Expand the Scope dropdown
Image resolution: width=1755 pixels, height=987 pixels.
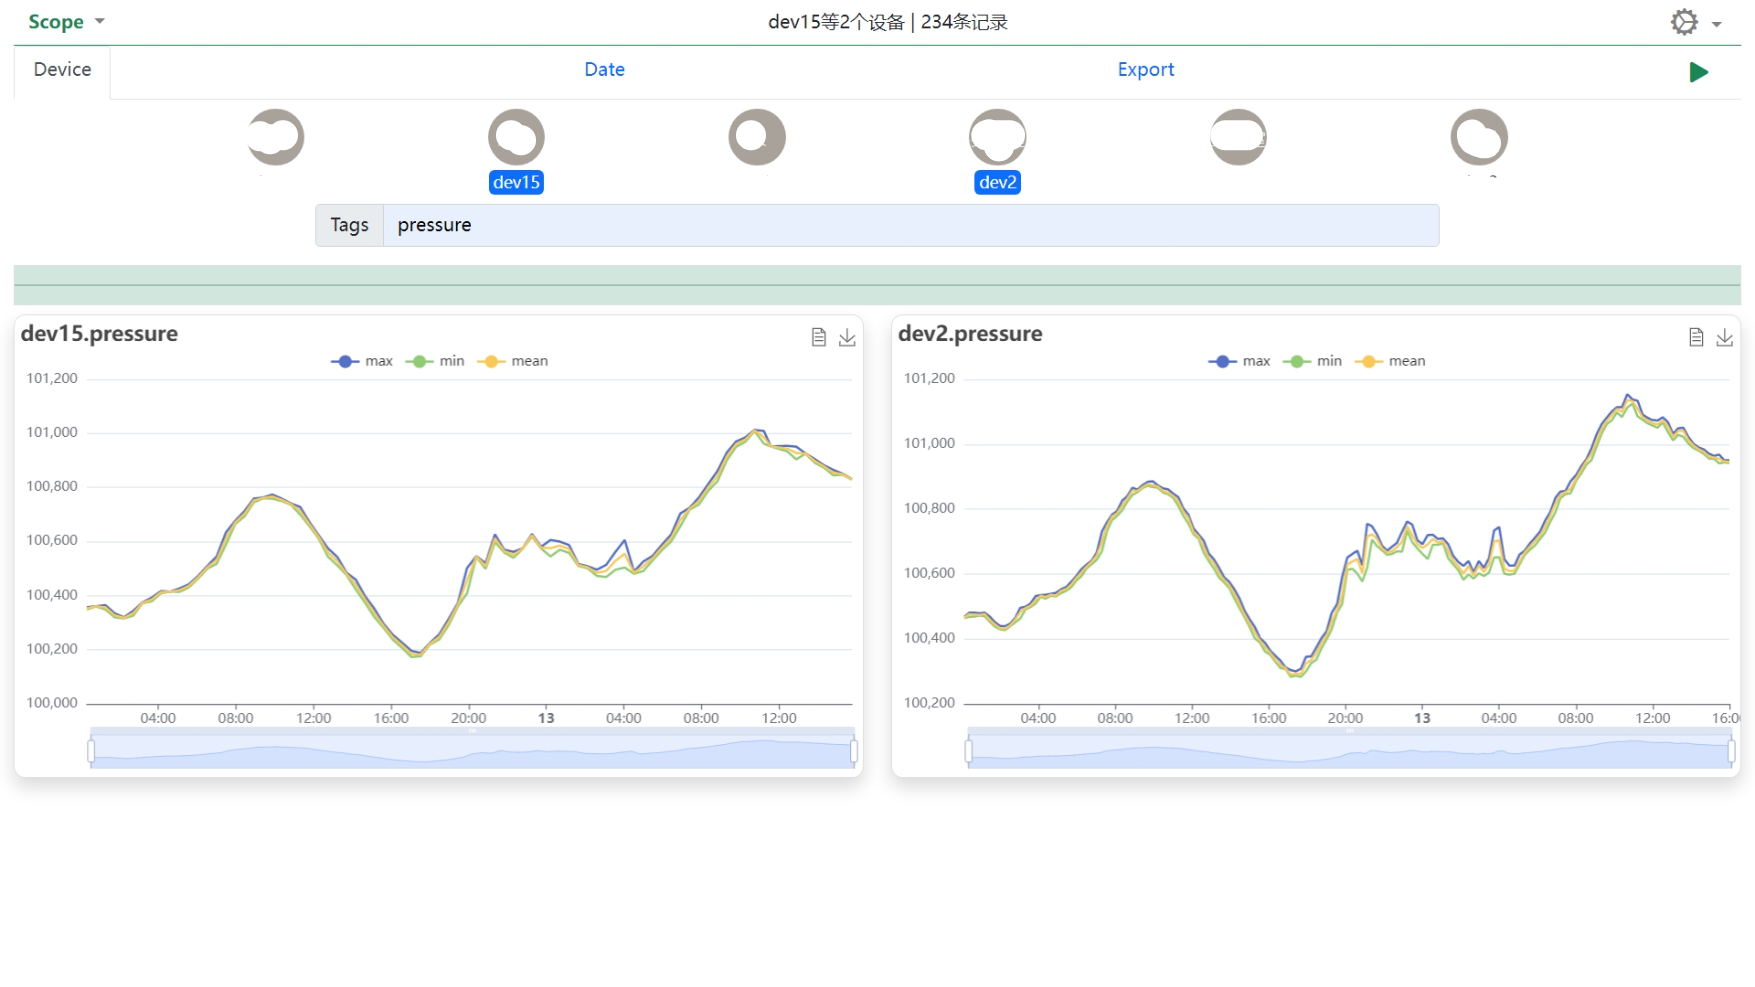pyautogui.click(x=66, y=22)
